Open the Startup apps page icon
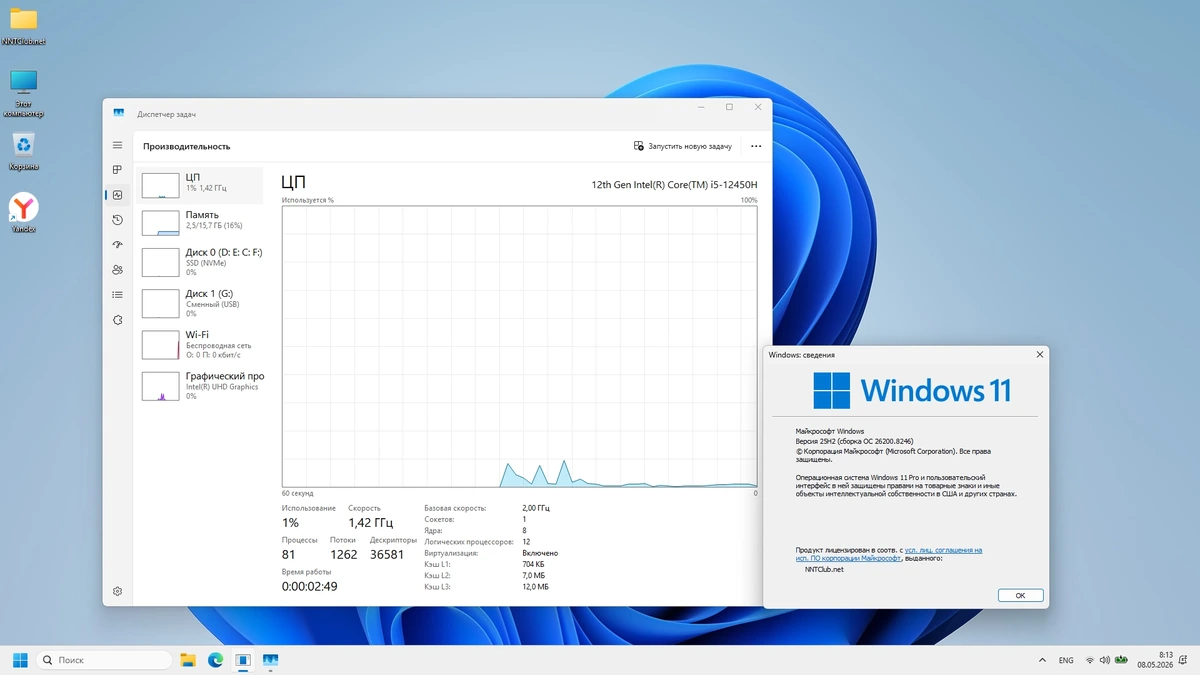The image size is (1200, 675). [x=117, y=245]
